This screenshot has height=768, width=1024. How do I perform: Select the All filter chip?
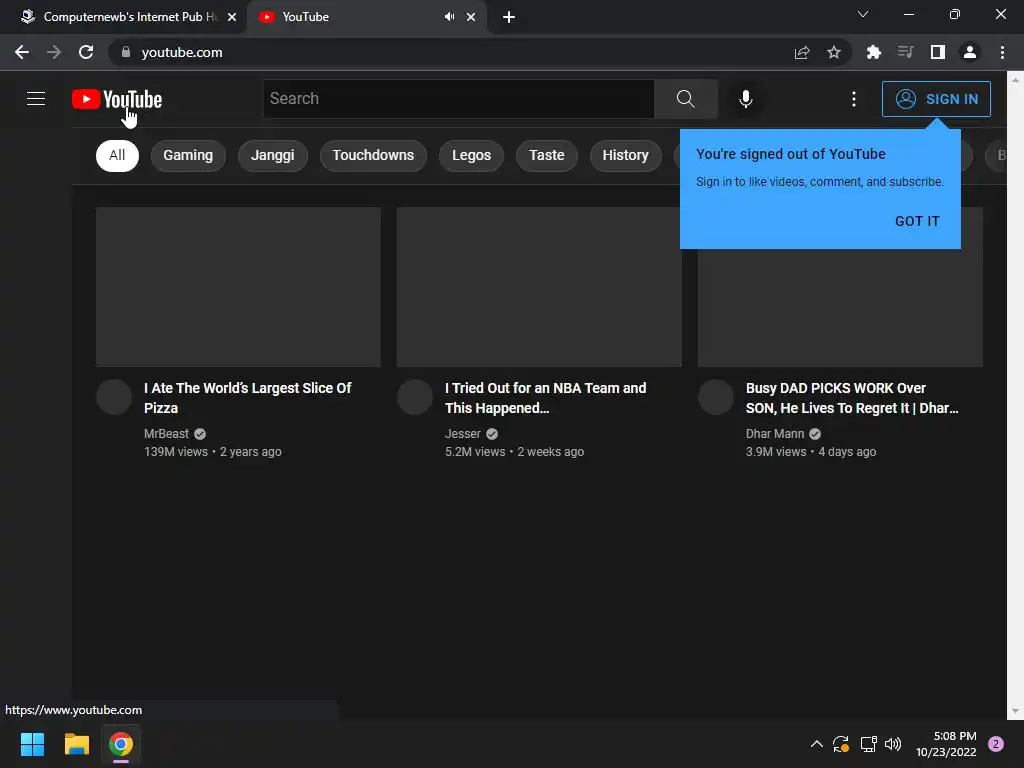pyautogui.click(x=117, y=155)
